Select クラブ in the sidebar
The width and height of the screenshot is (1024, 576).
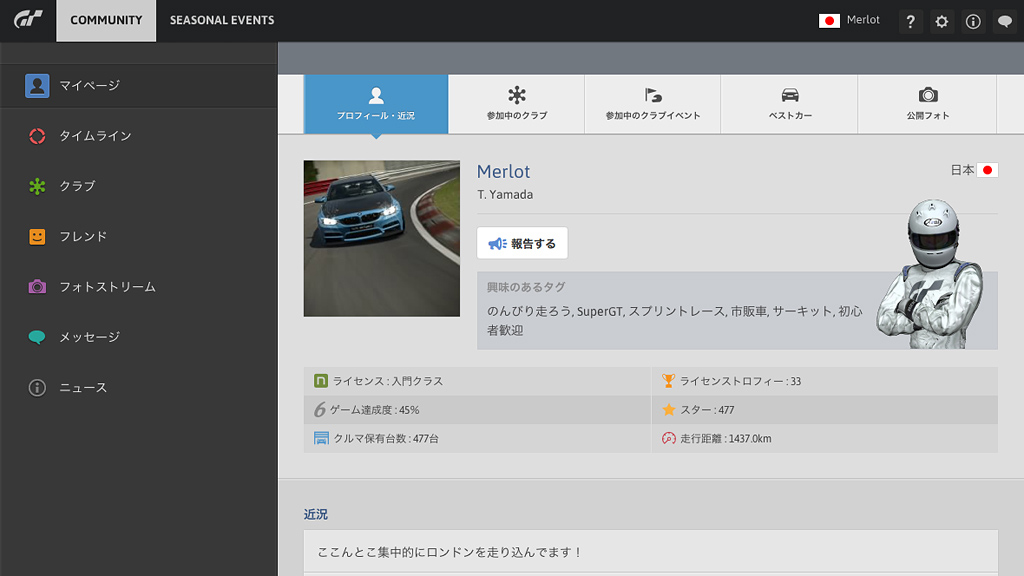[77, 186]
